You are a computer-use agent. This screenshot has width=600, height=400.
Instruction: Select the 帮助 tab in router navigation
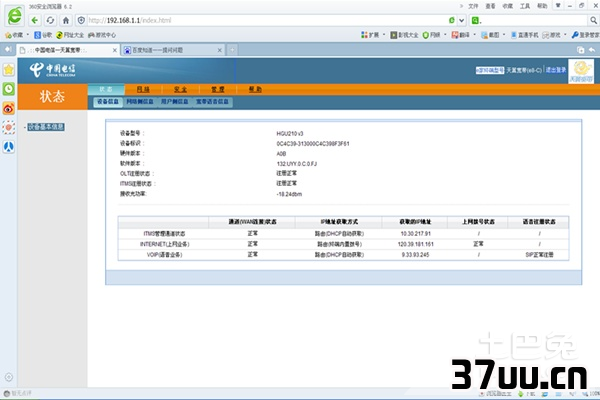tap(255, 89)
